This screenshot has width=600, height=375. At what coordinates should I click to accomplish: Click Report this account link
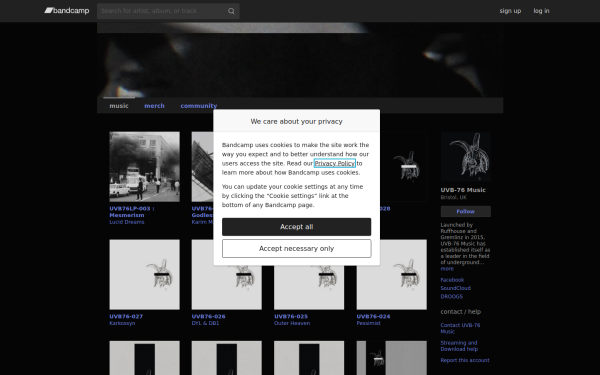point(465,360)
